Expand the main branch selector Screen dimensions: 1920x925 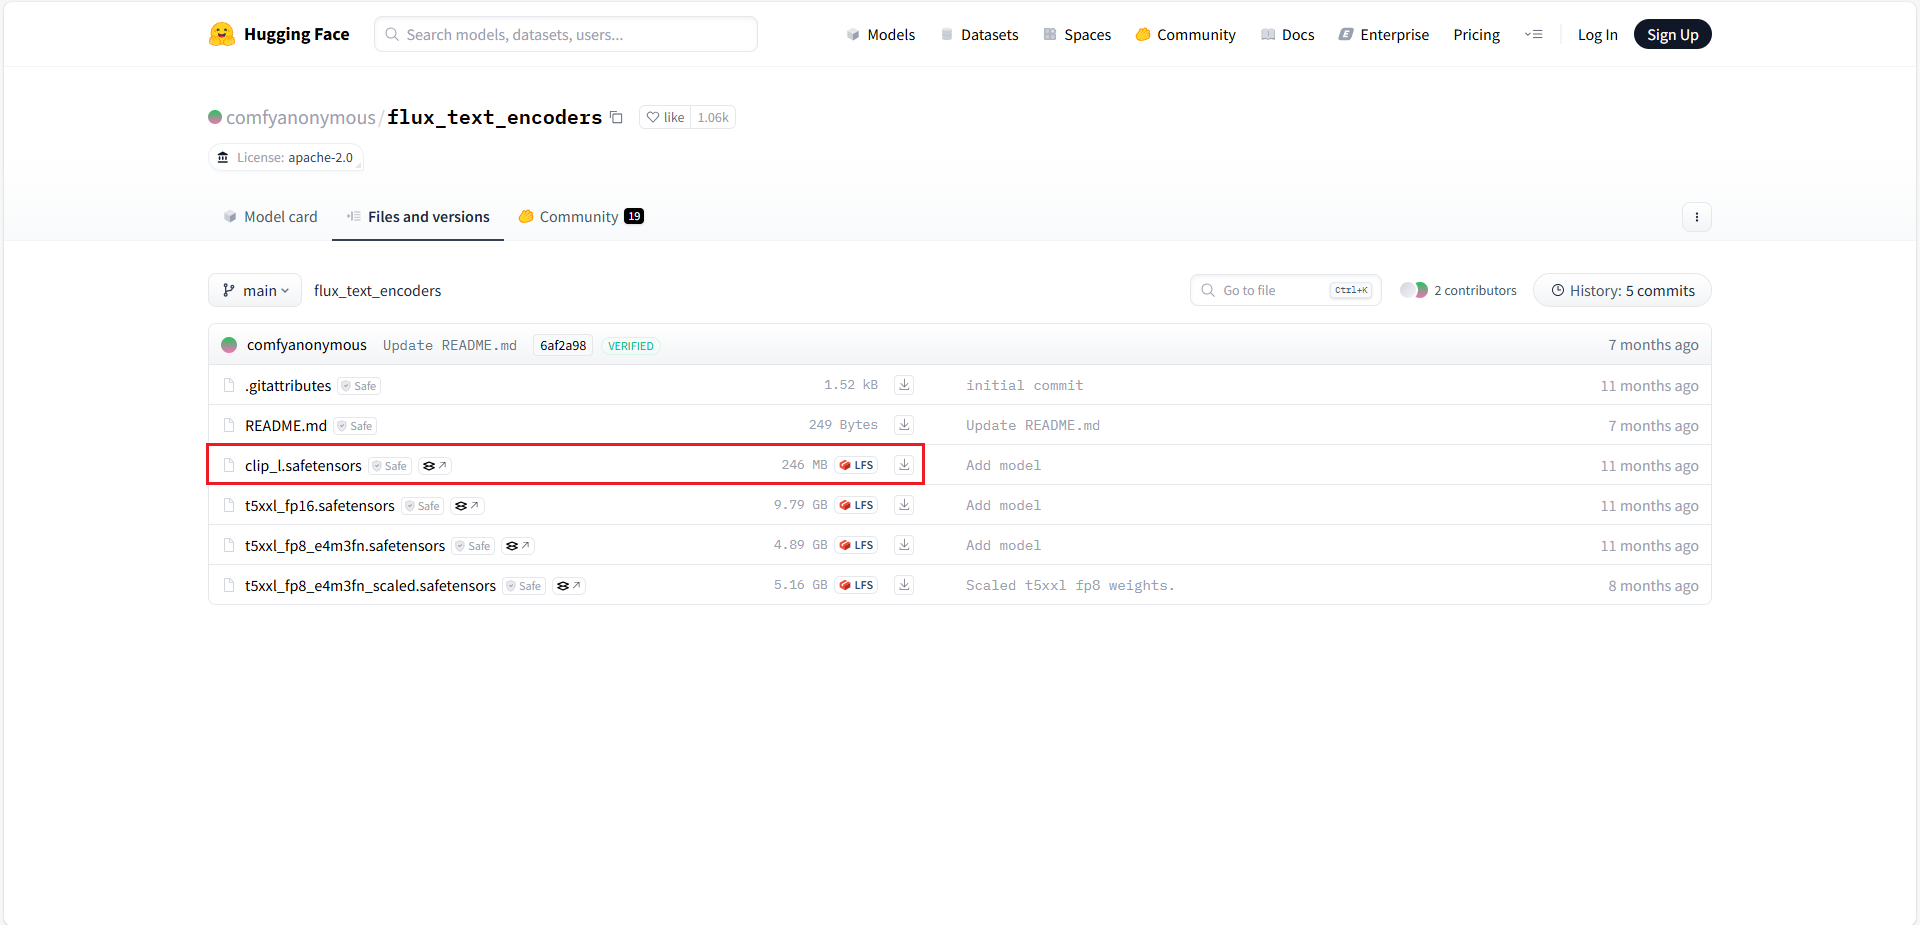pyautogui.click(x=255, y=291)
